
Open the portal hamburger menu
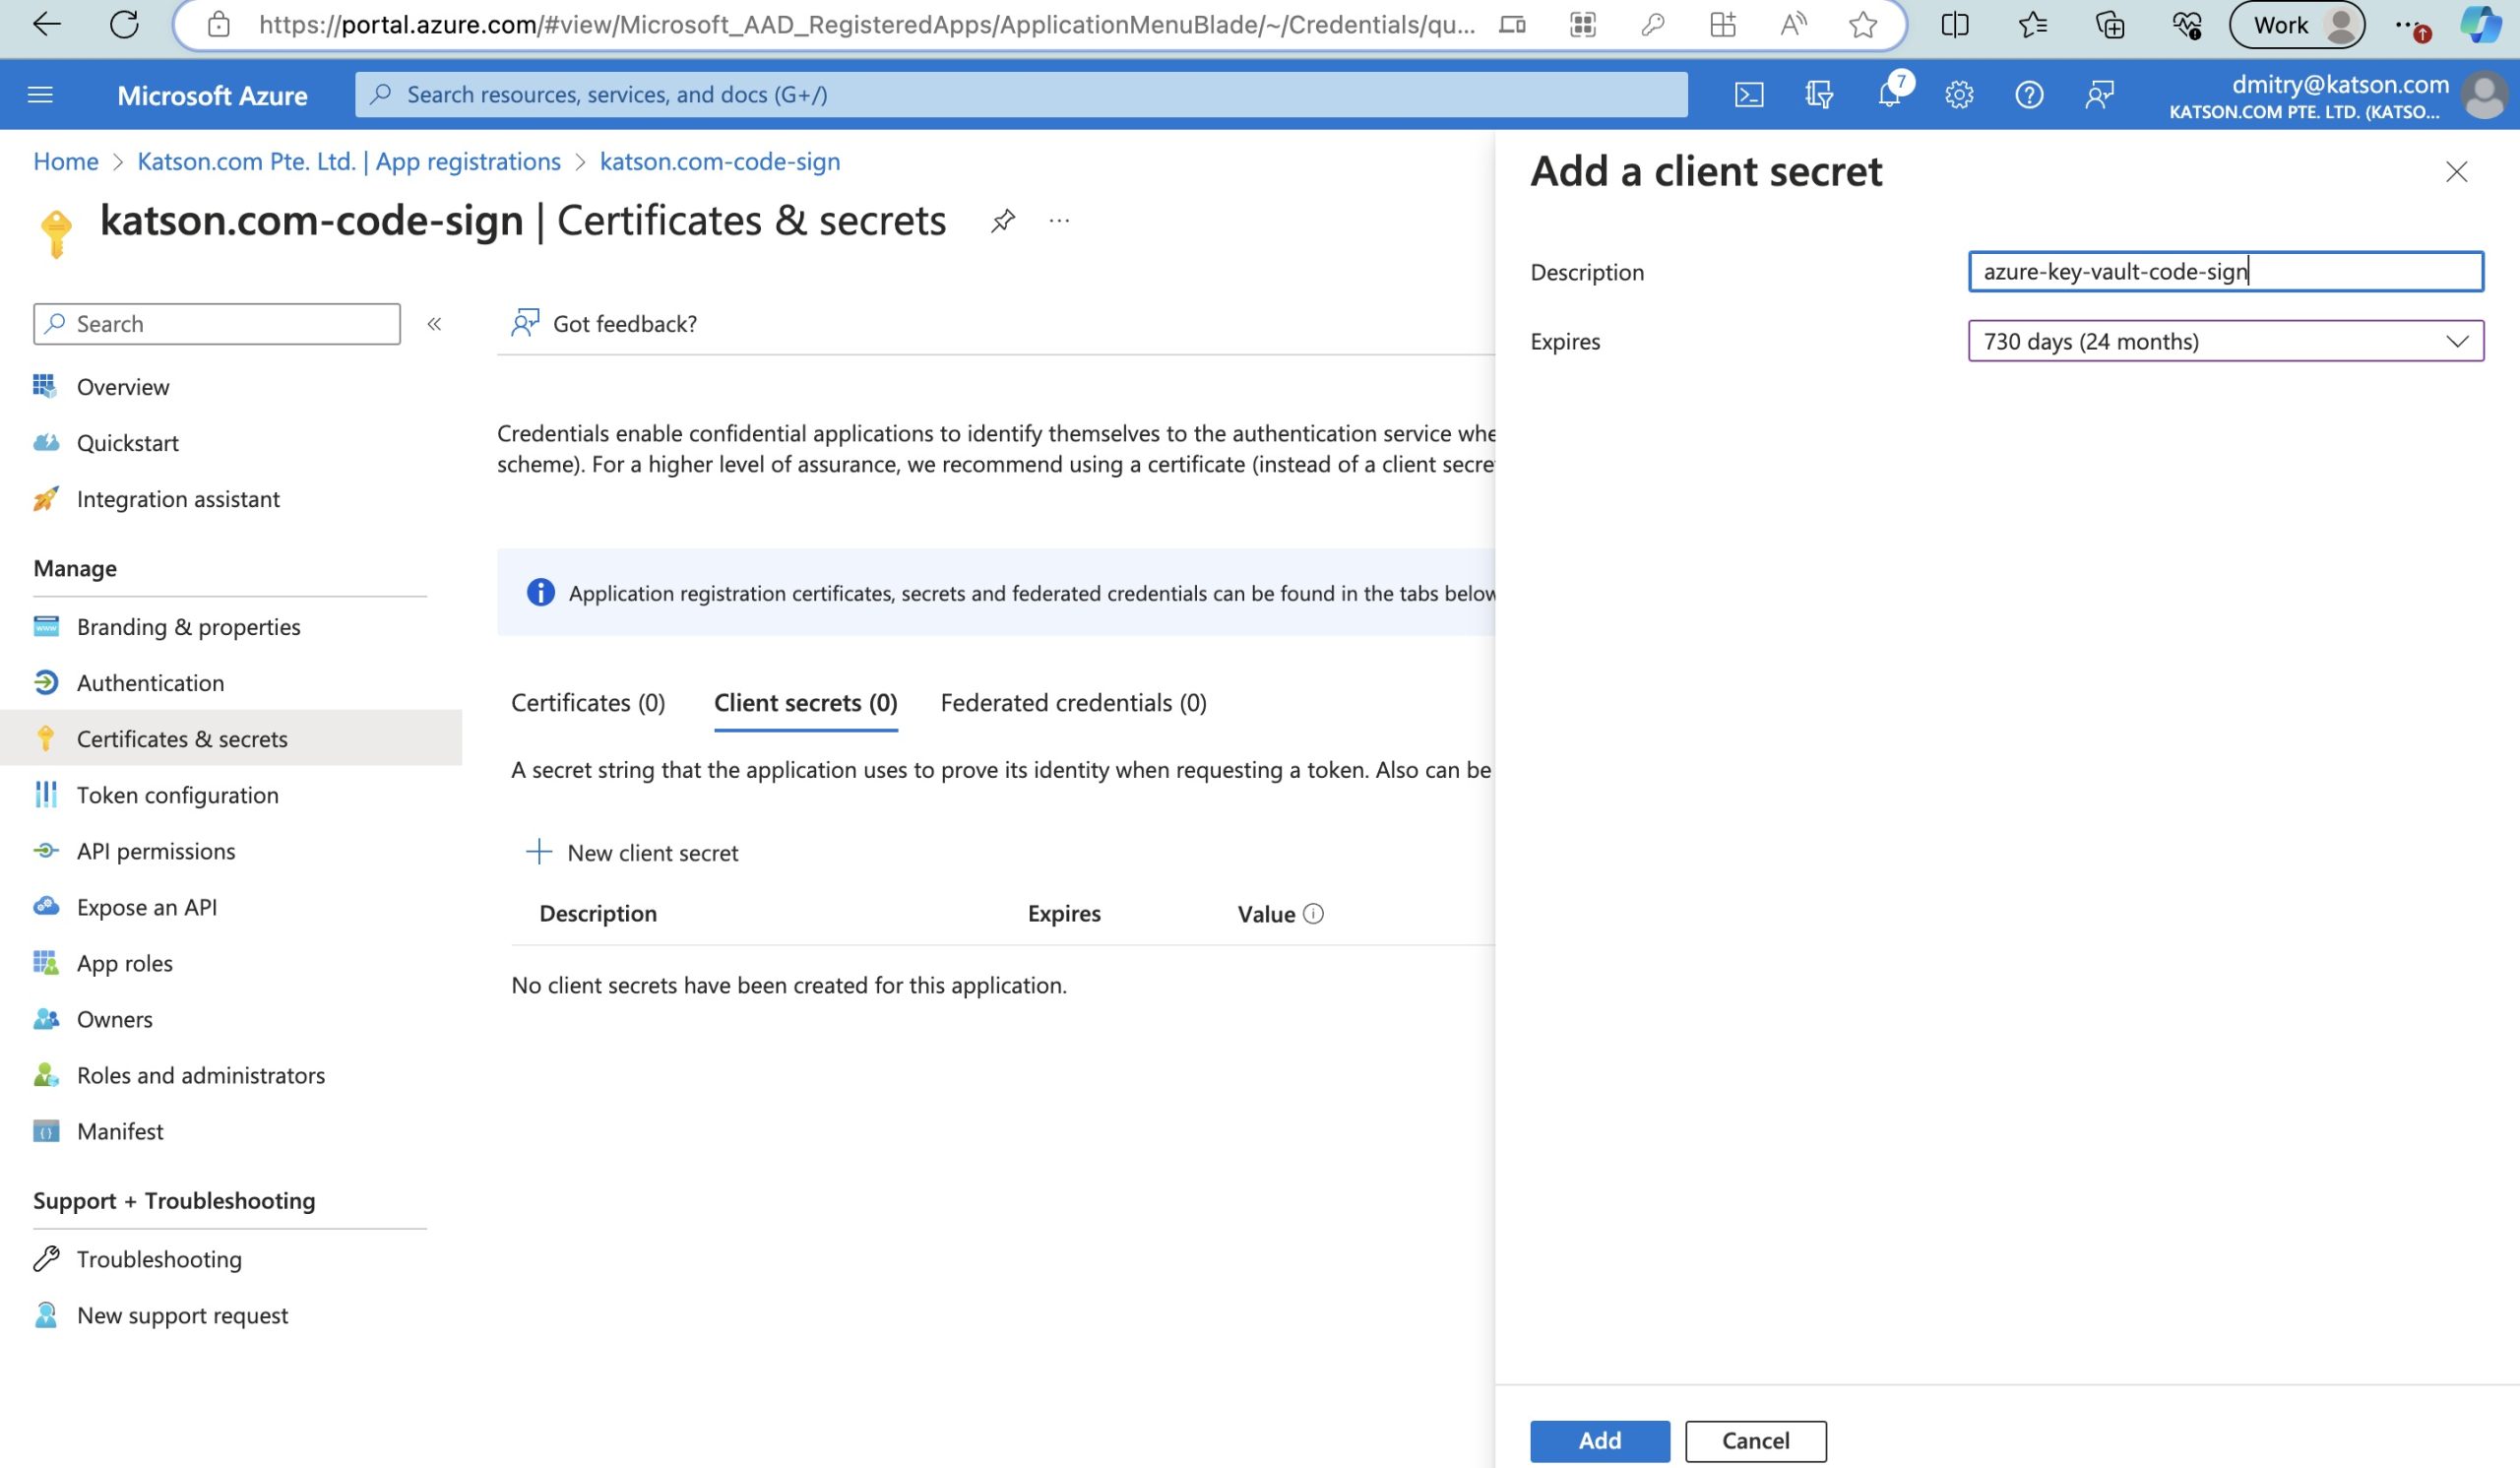[40, 95]
